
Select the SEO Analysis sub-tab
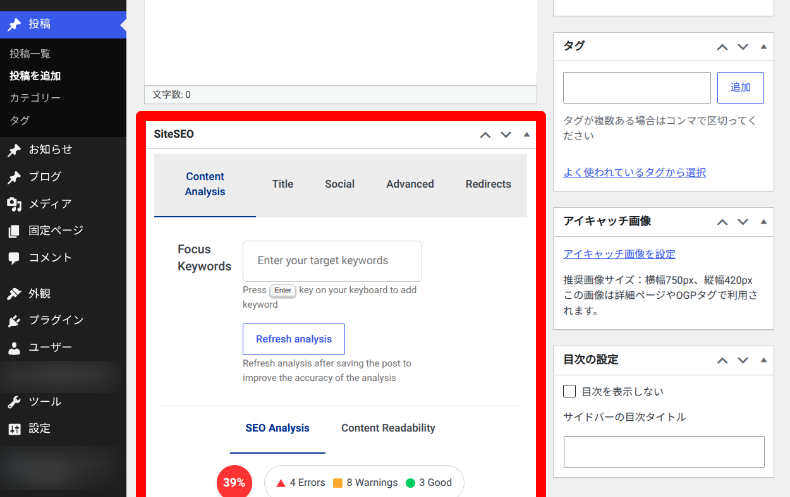coord(278,428)
